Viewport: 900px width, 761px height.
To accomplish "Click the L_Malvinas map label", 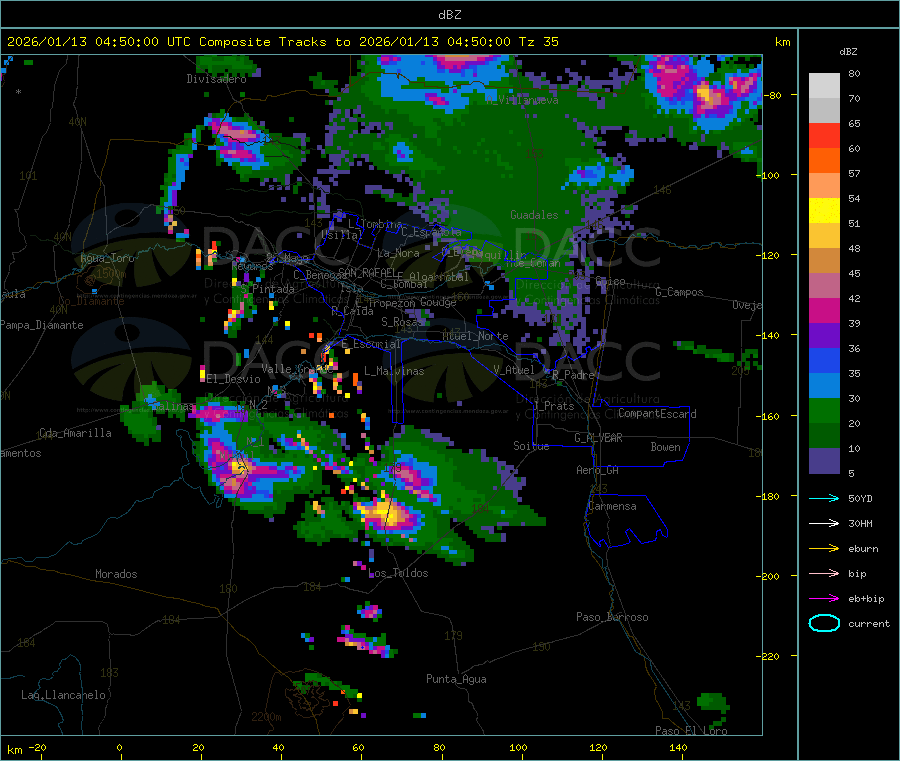I will [x=394, y=371].
